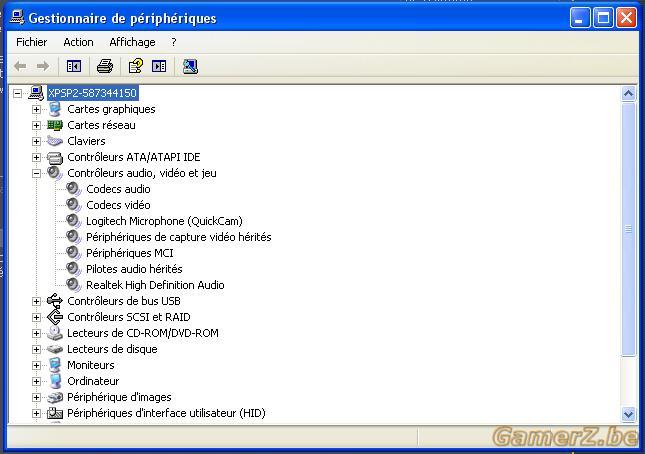Screen dimensions: 645x454
Task: Click the Périphérique d'images camera icon
Action: 55,397
